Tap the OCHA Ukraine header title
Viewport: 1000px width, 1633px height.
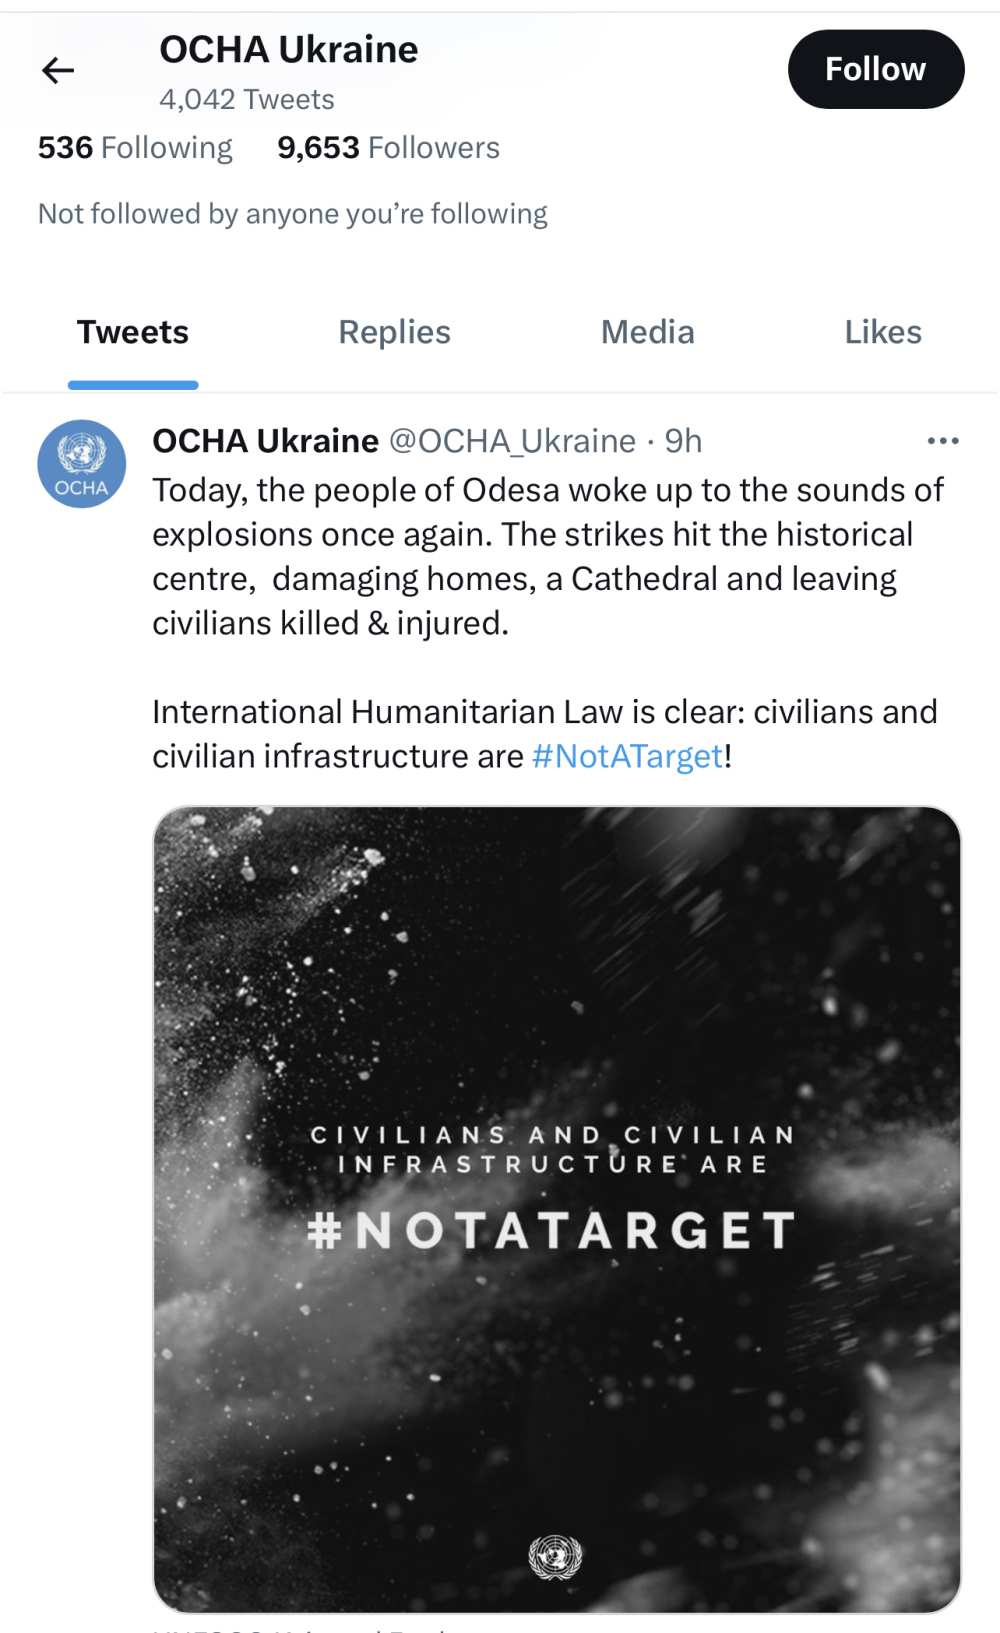tap(288, 50)
